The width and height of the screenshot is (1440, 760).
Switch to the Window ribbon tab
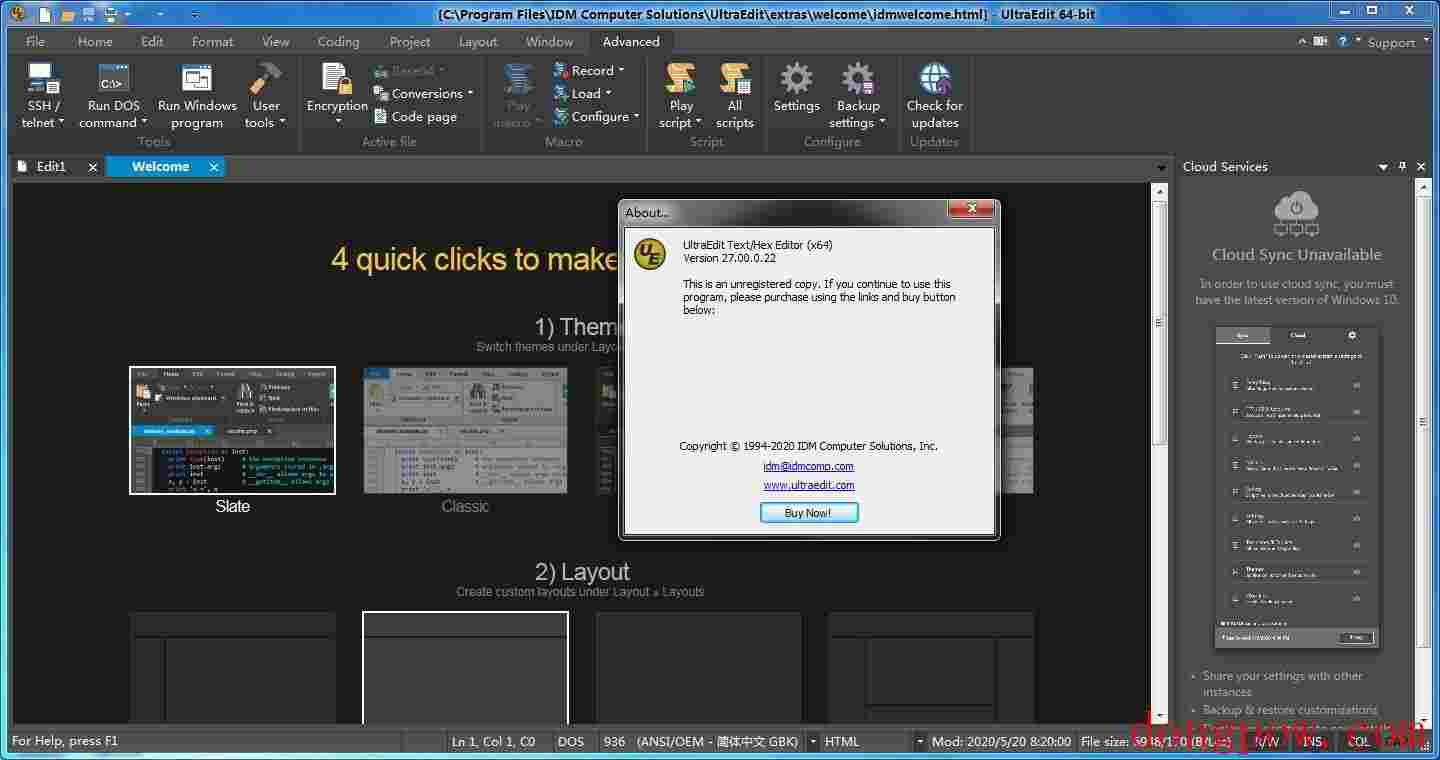tap(549, 41)
